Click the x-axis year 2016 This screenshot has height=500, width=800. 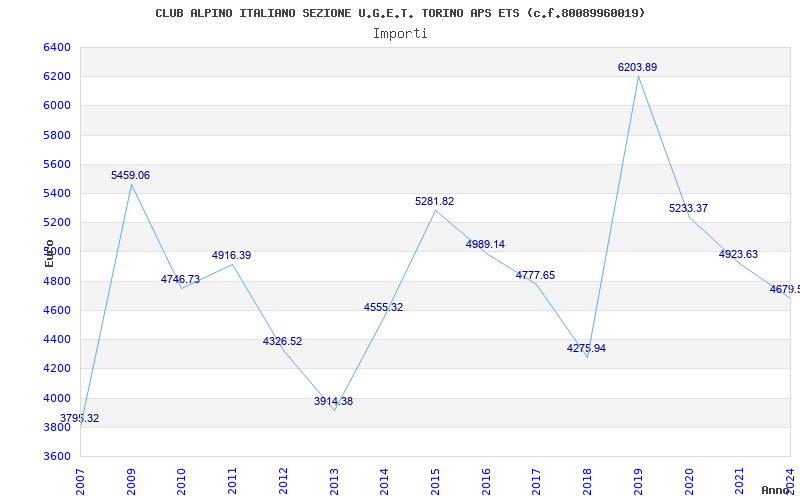pos(486,482)
